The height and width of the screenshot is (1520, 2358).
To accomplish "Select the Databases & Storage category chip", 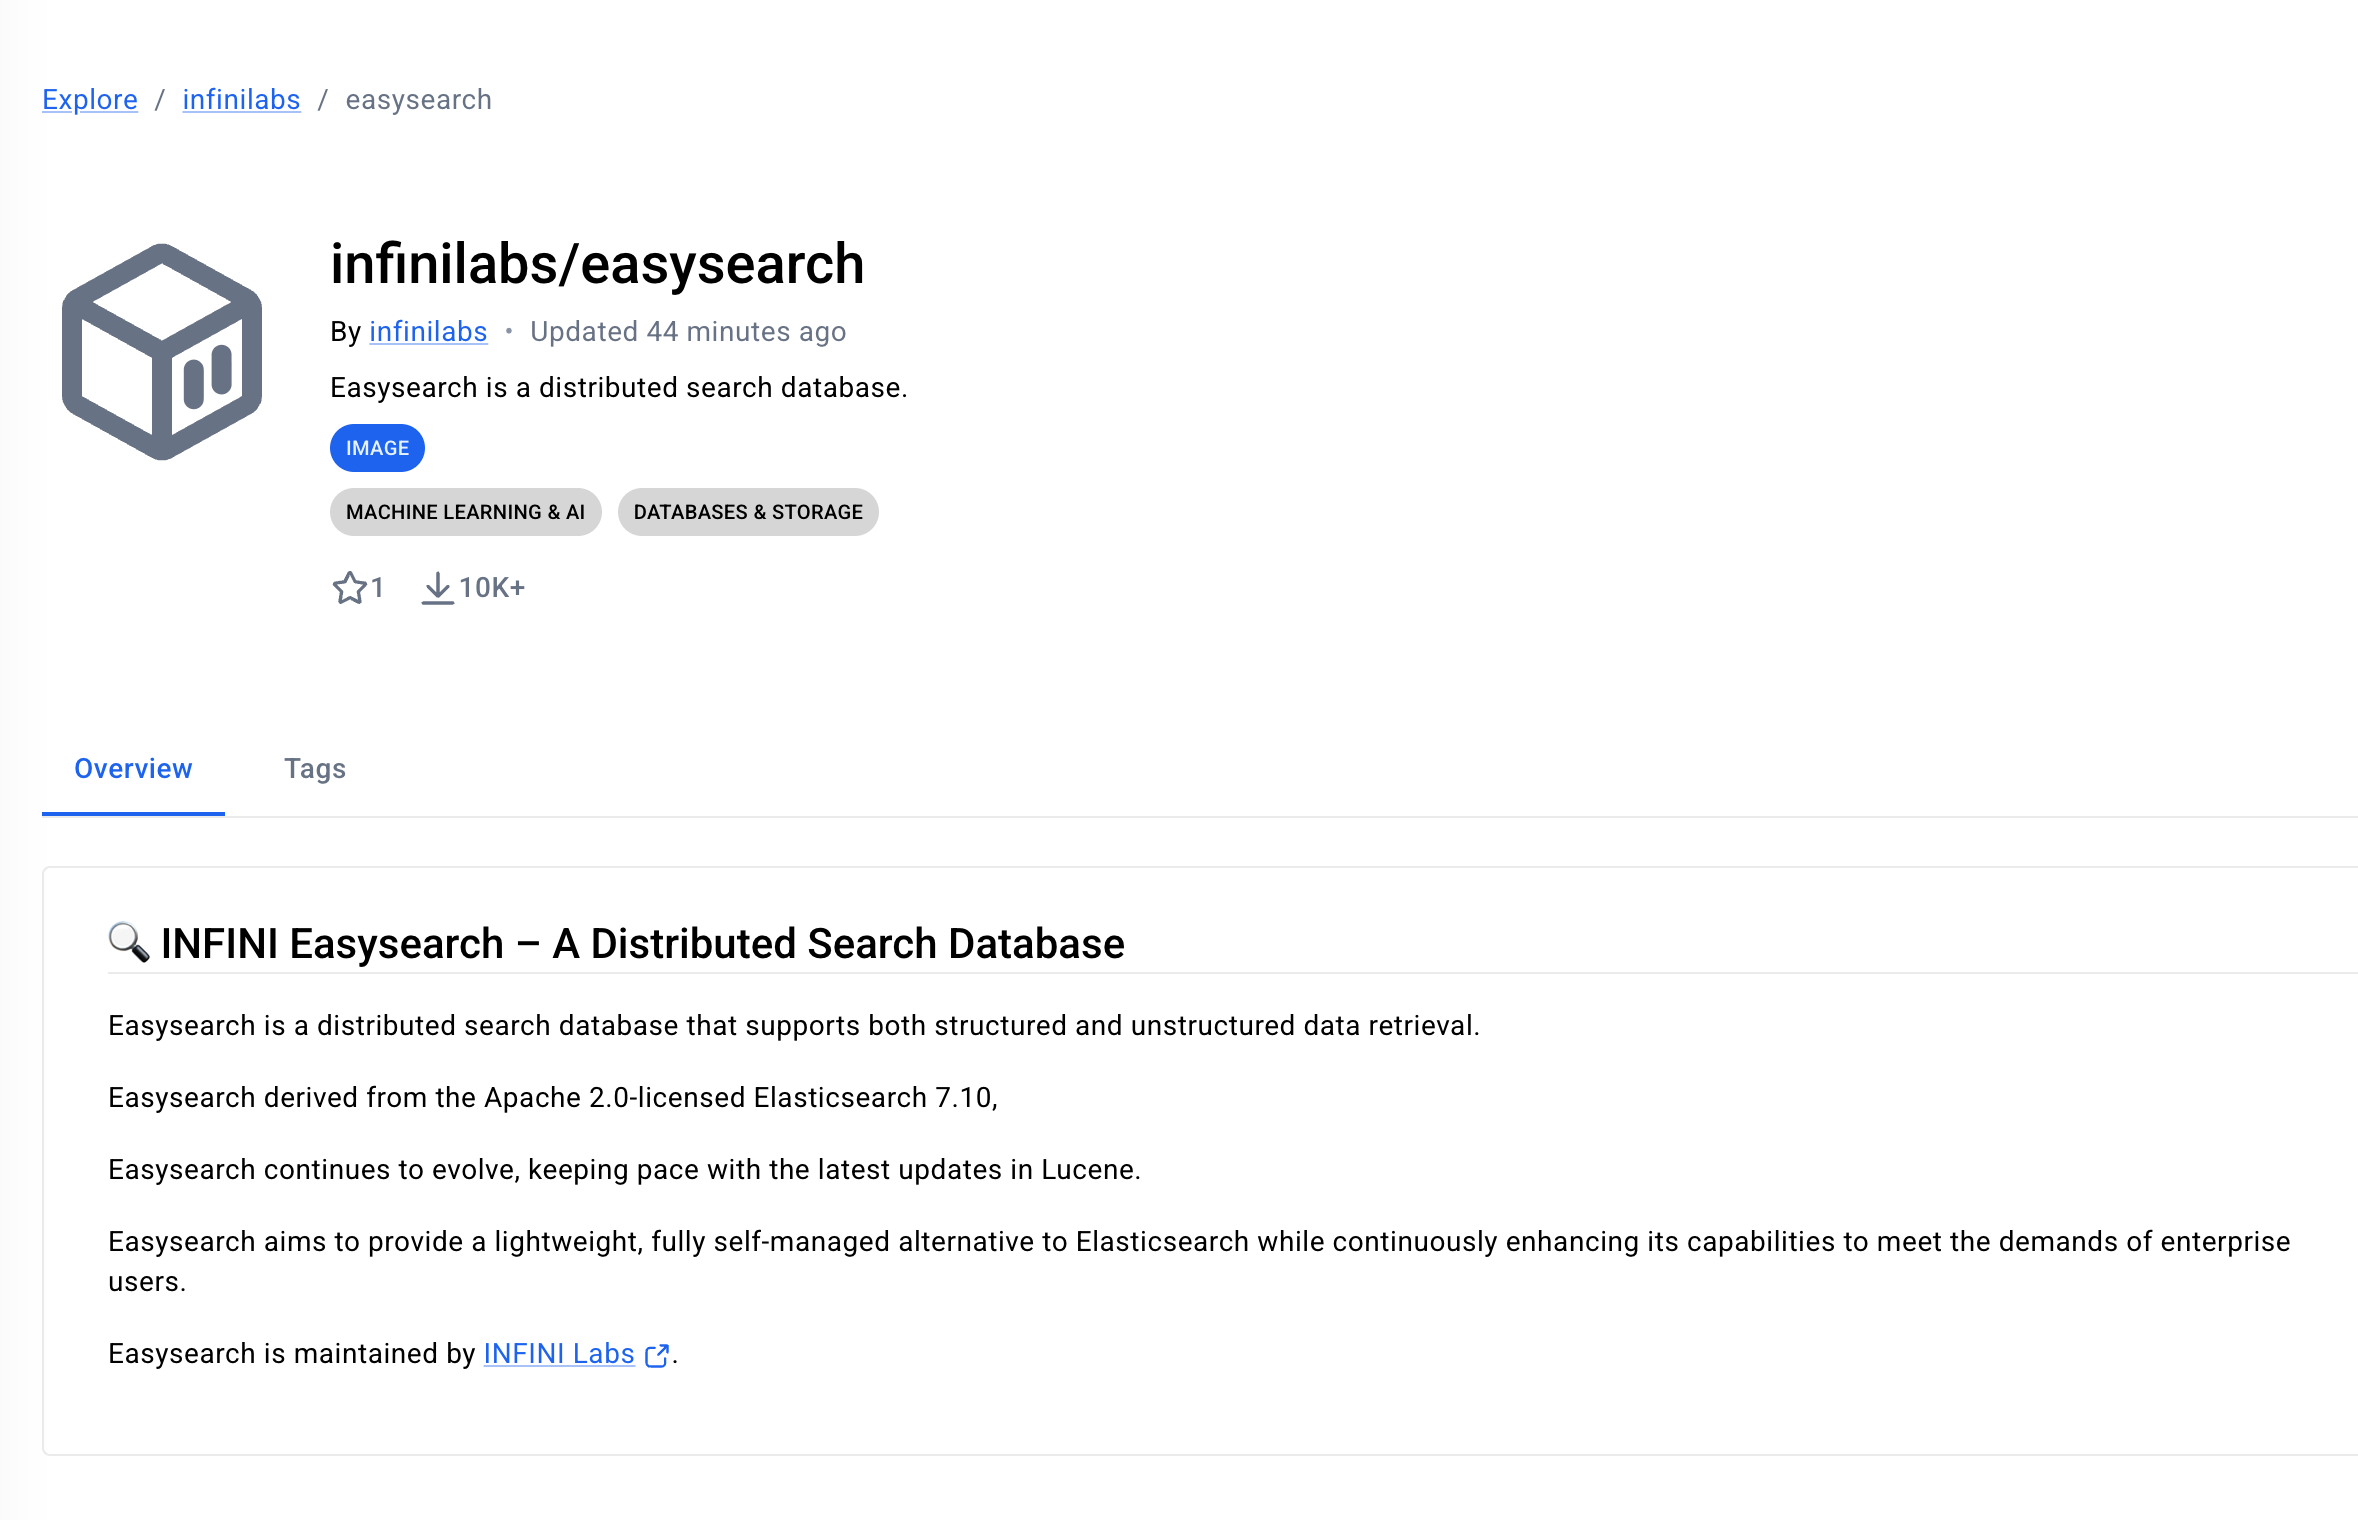I will point(748,512).
